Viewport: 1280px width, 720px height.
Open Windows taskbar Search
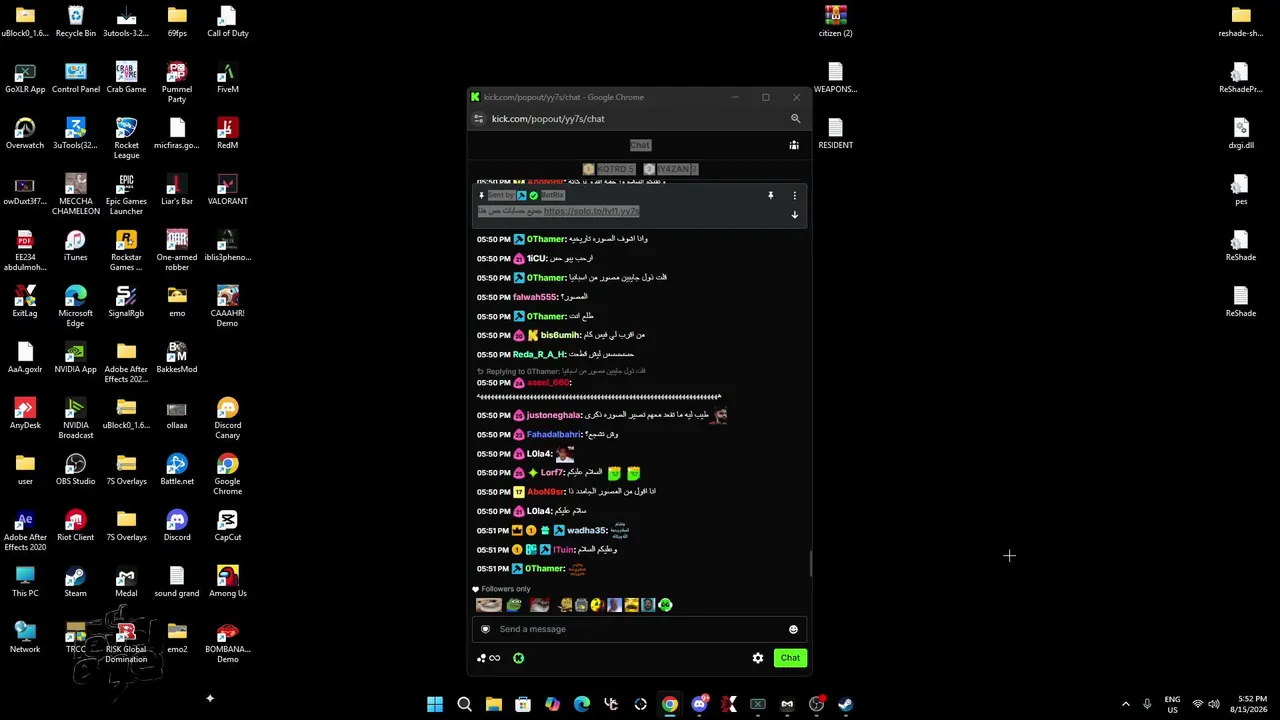[464, 704]
